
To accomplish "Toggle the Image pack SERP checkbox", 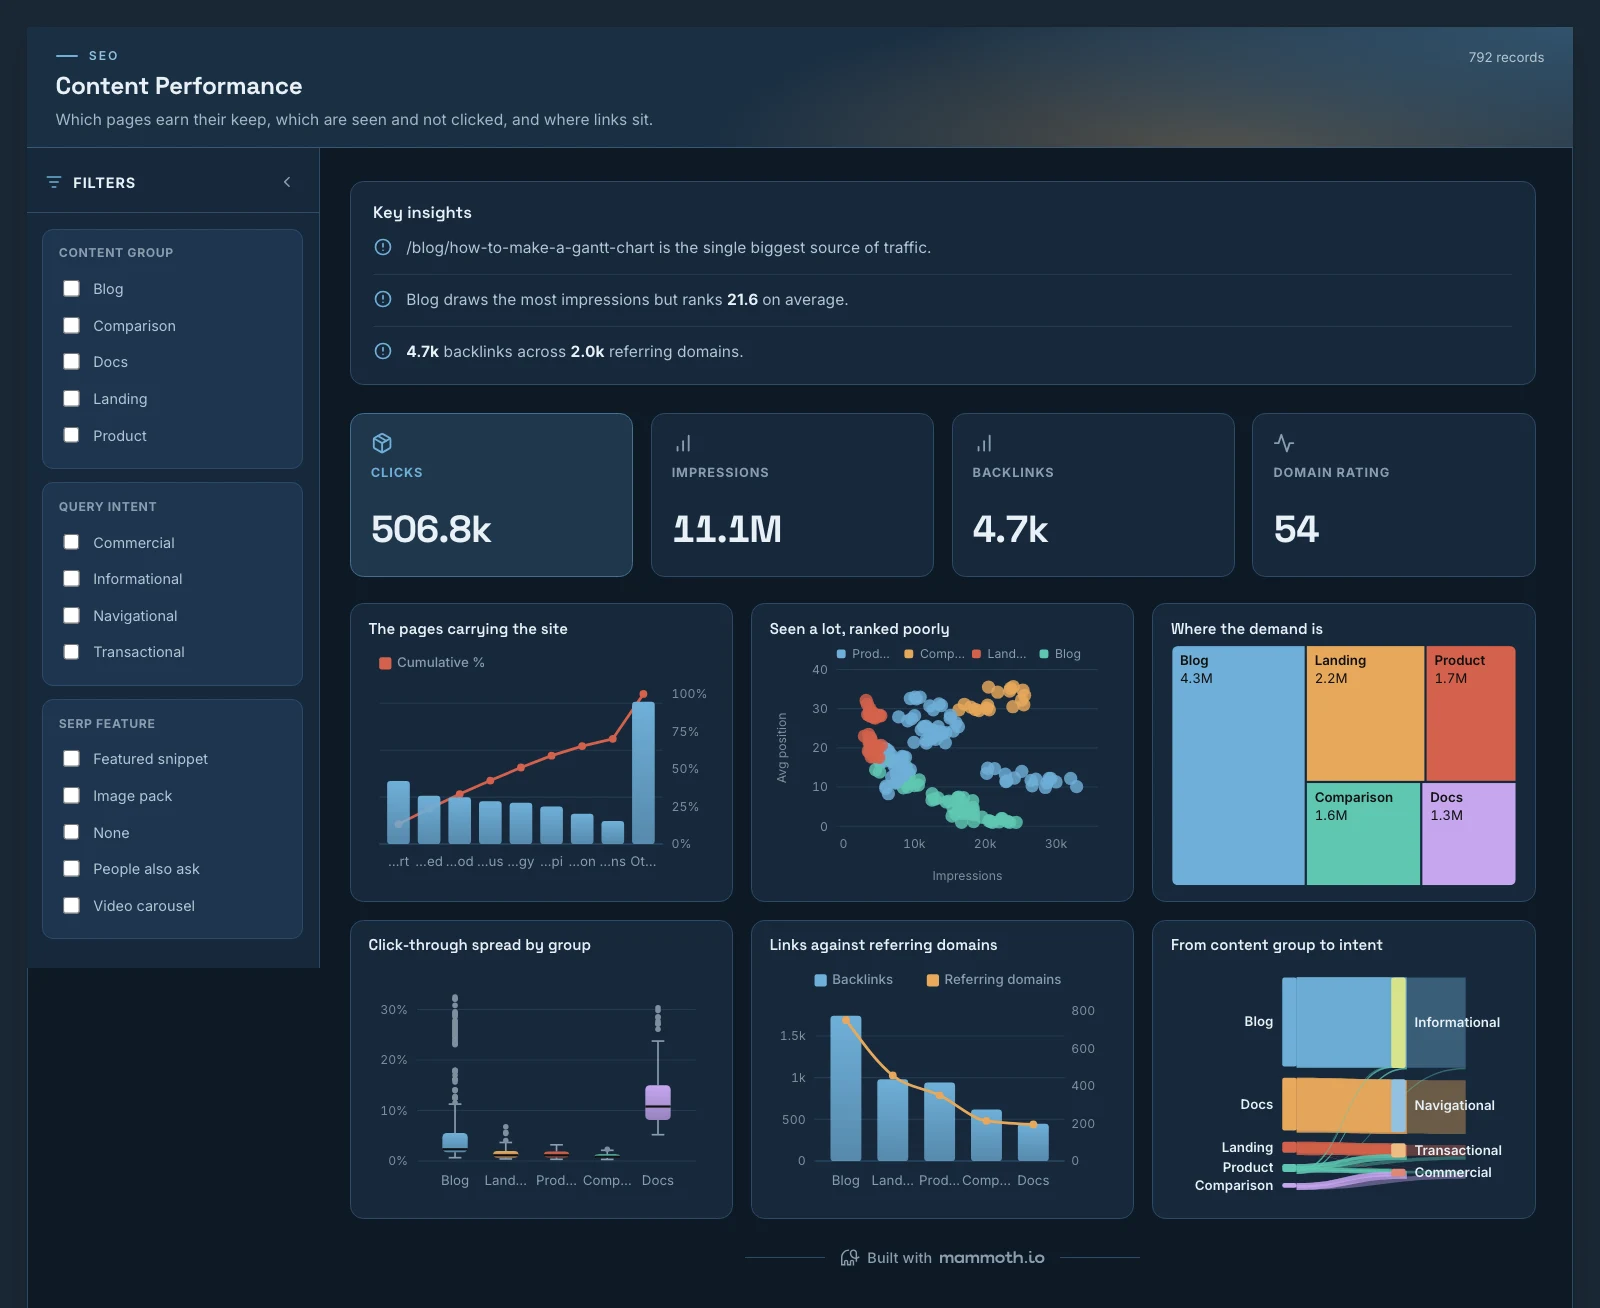I will 72,795.
